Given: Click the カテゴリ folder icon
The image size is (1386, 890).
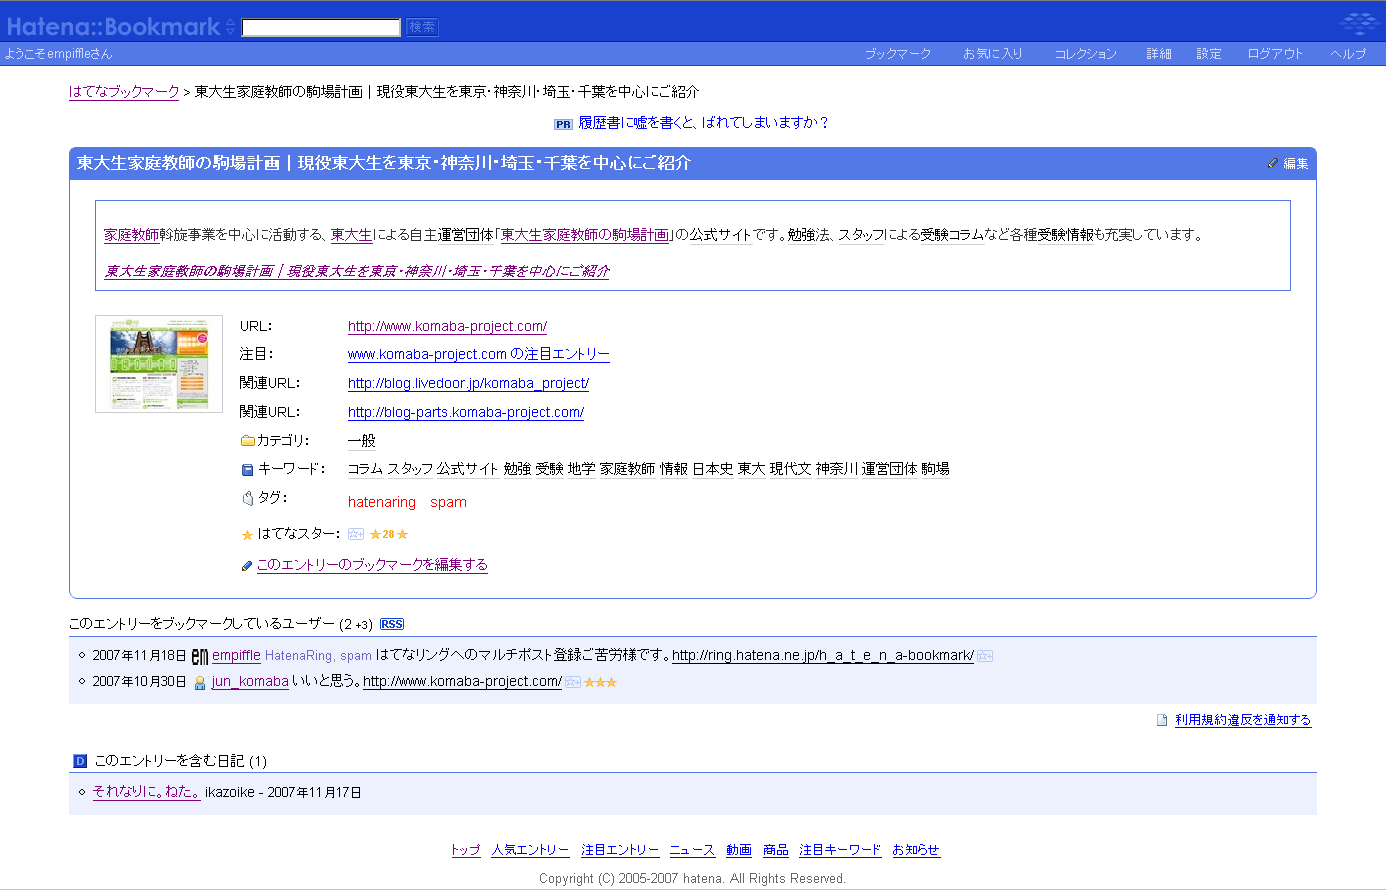Looking at the screenshot, I should (x=248, y=441).
